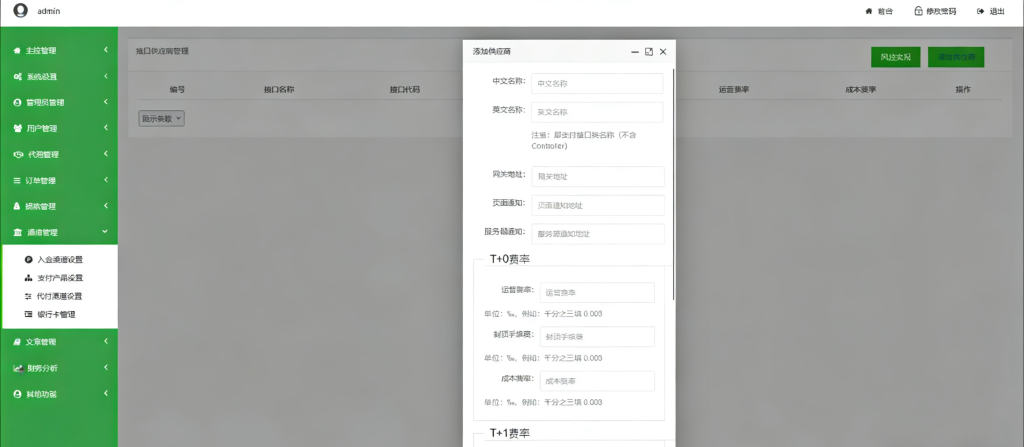The height and width of the screenshot is (447, 1024).
Task: Click the 添加供应商 dialog title
Action: 492,52
